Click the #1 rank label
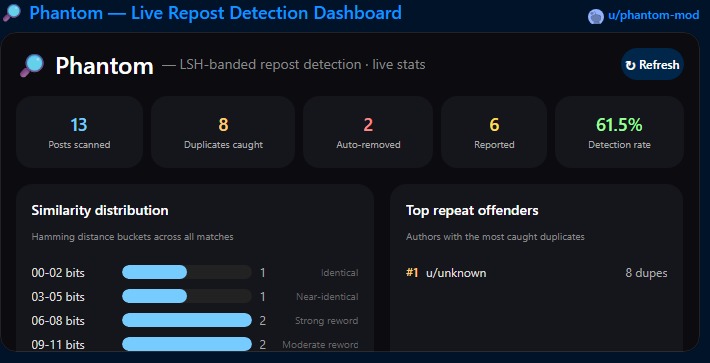 pyautogui.click(x=412, y=273)
